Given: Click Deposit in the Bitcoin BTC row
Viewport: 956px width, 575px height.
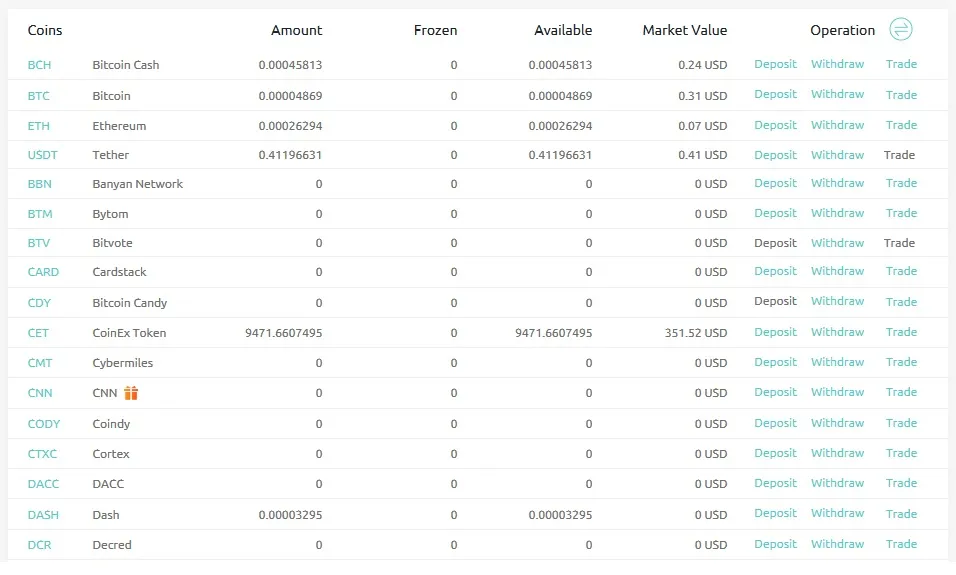Looking at the screenshot, I should point(776,94).
